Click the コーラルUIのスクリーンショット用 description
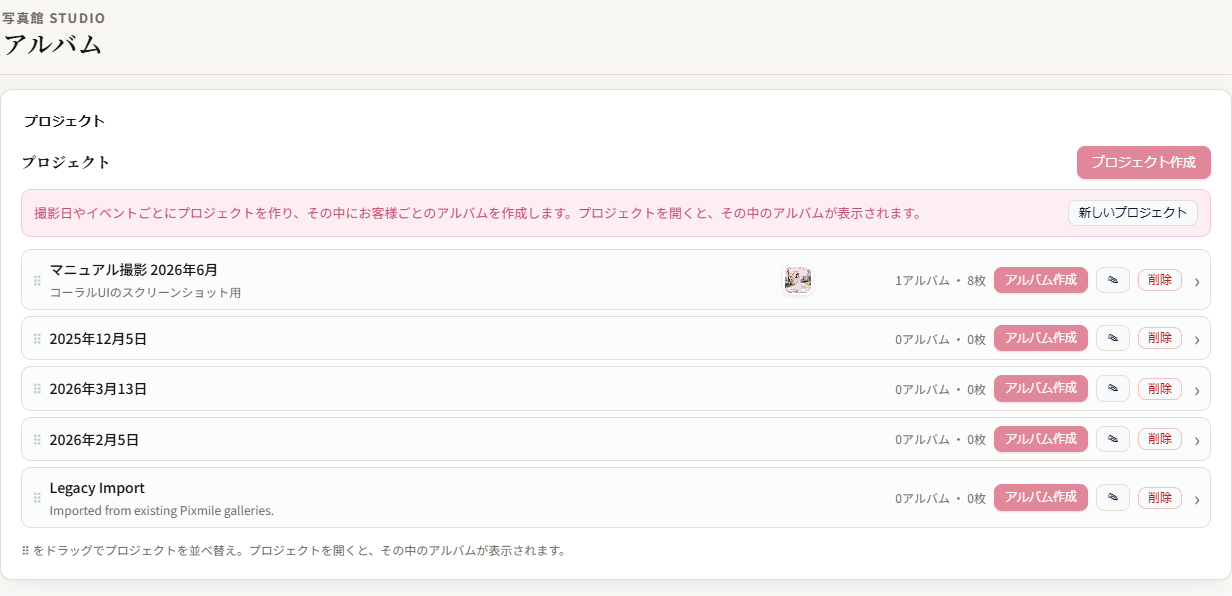 pyautogui.click(x=146, y=293)
